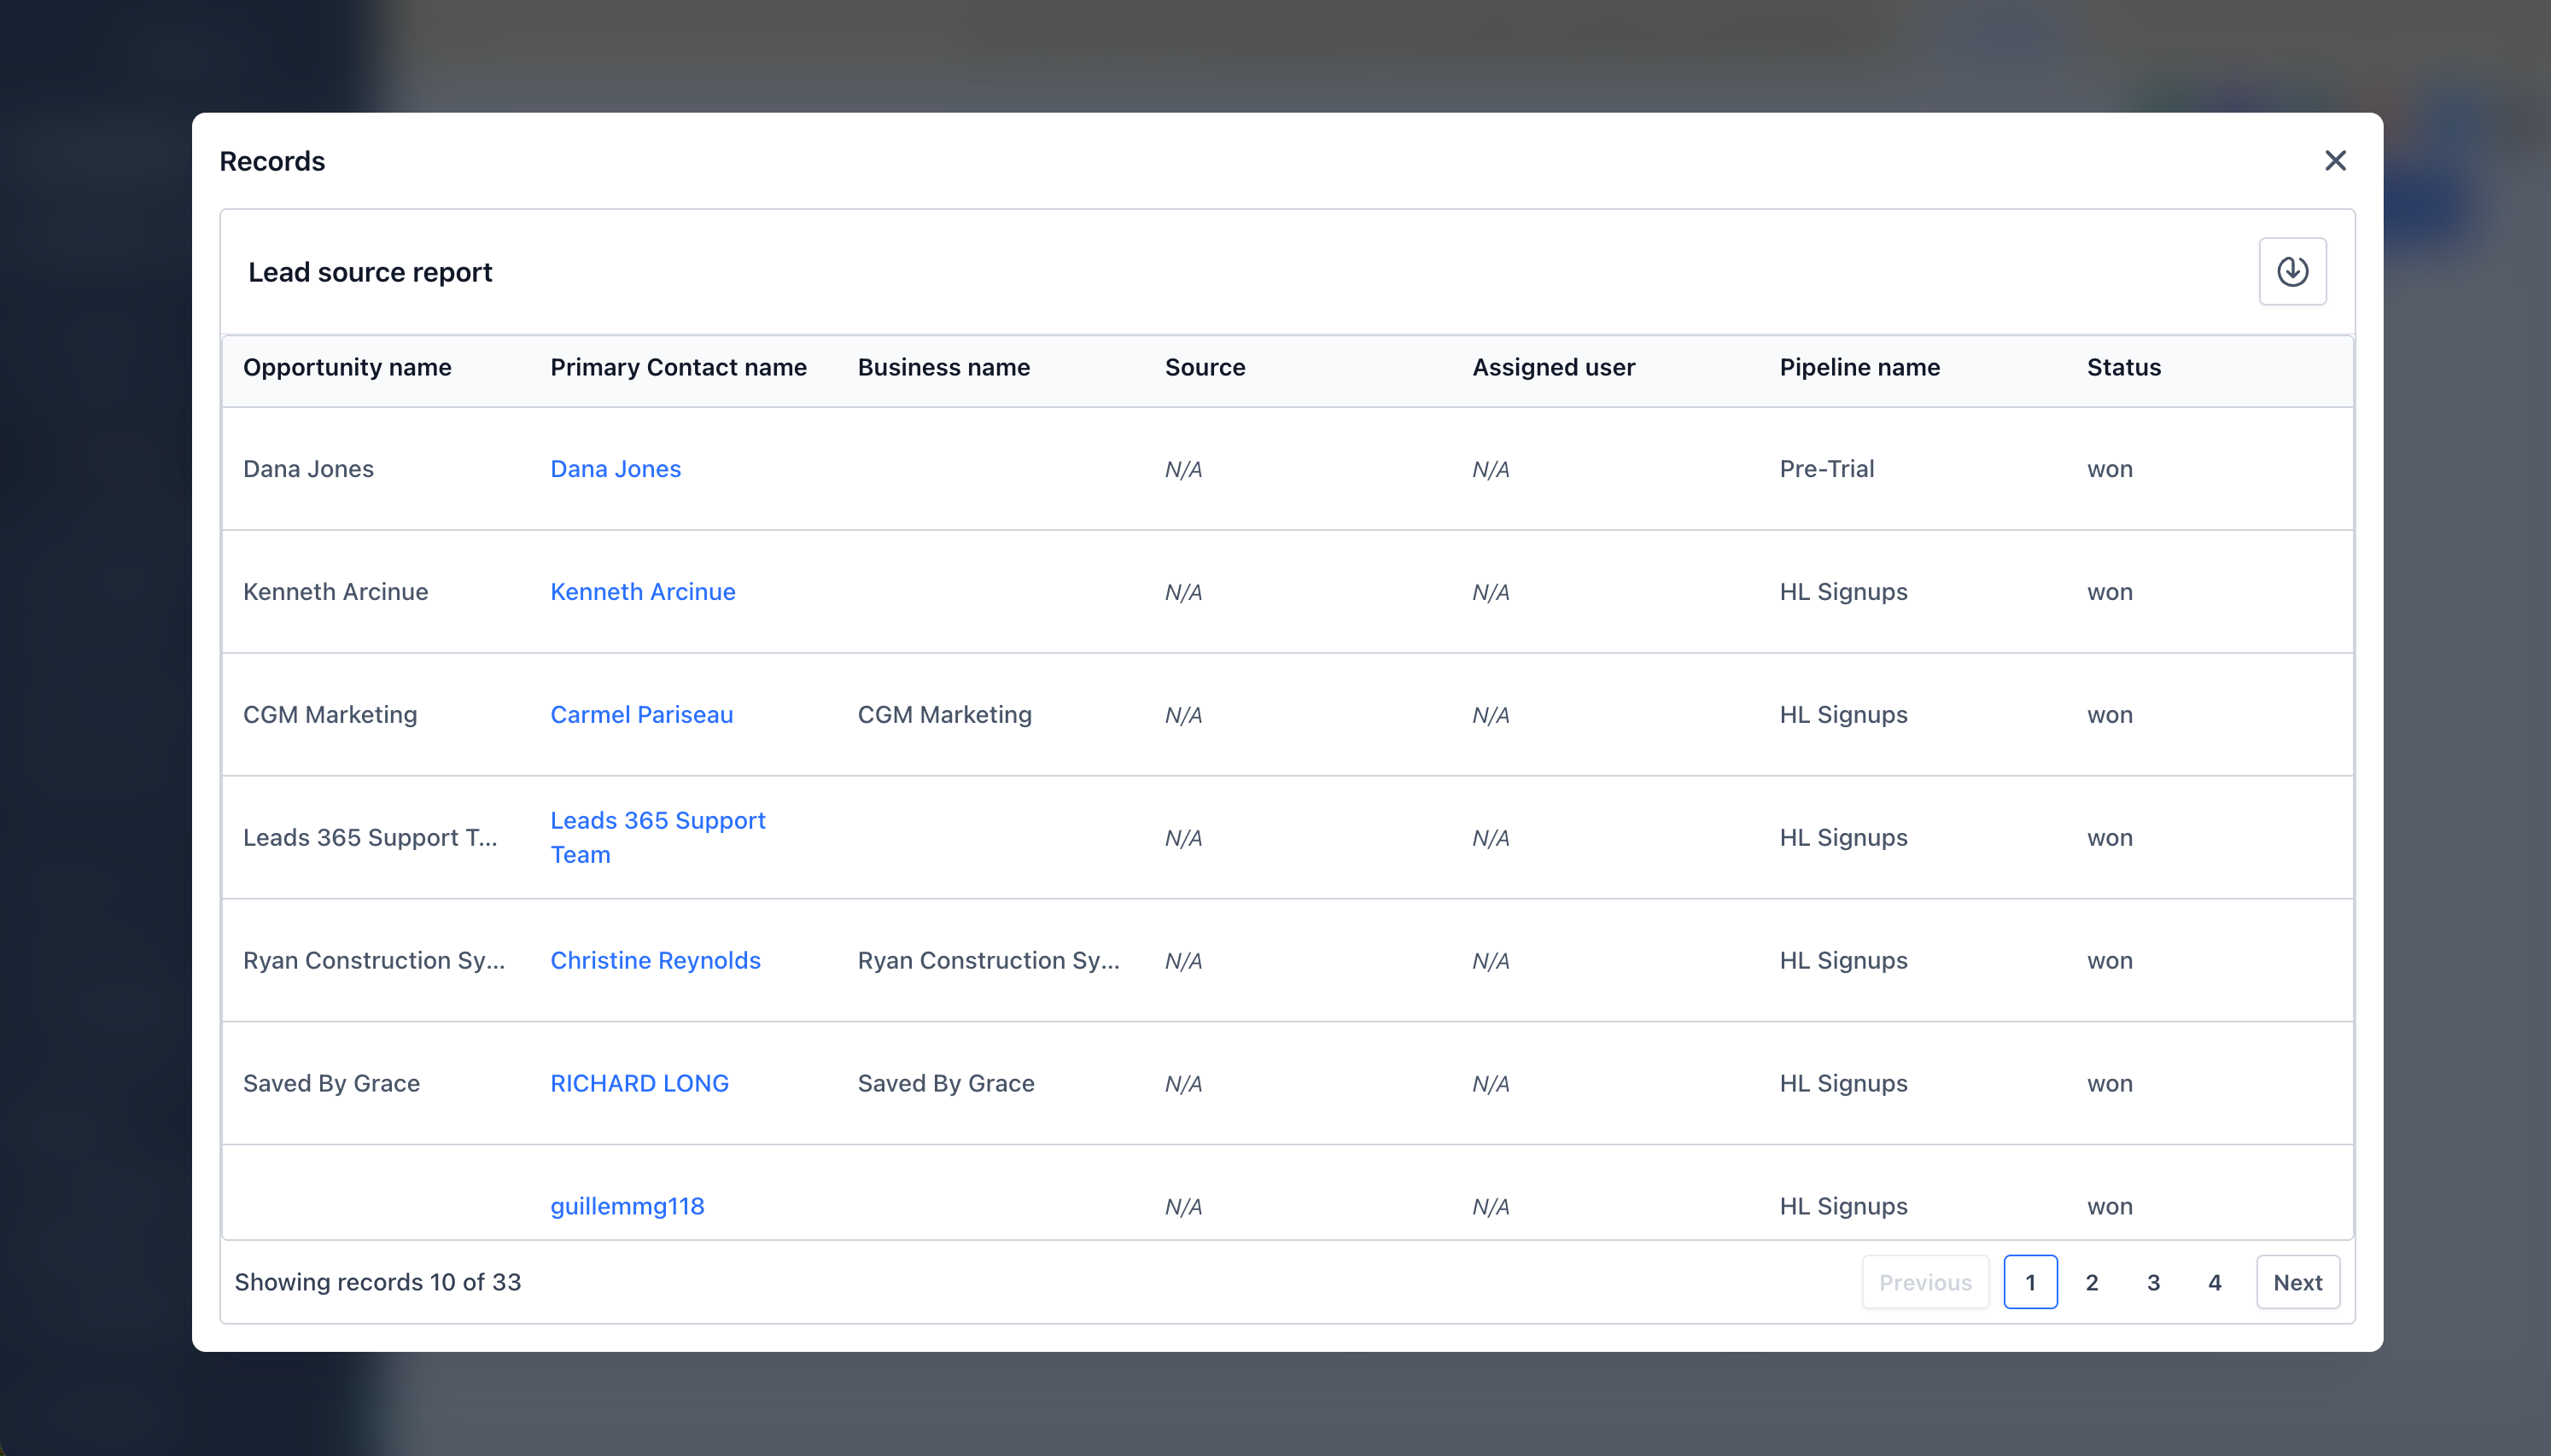Click Kenneth Arcinue opportunity name cell

(335, 592)
